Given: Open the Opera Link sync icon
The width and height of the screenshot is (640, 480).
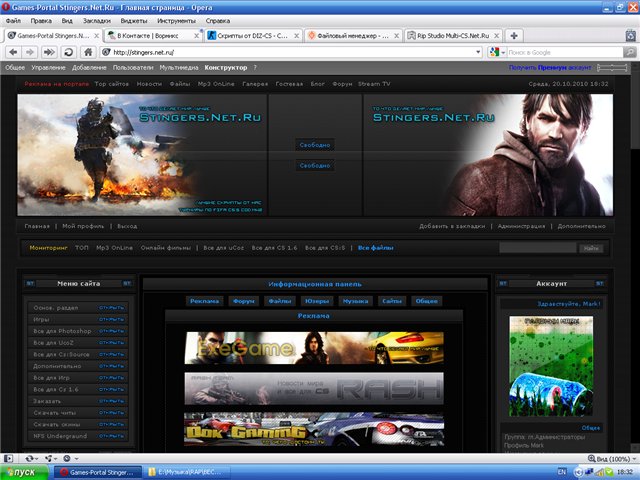Looking at the screenshot, I should [x=31, y=459].
